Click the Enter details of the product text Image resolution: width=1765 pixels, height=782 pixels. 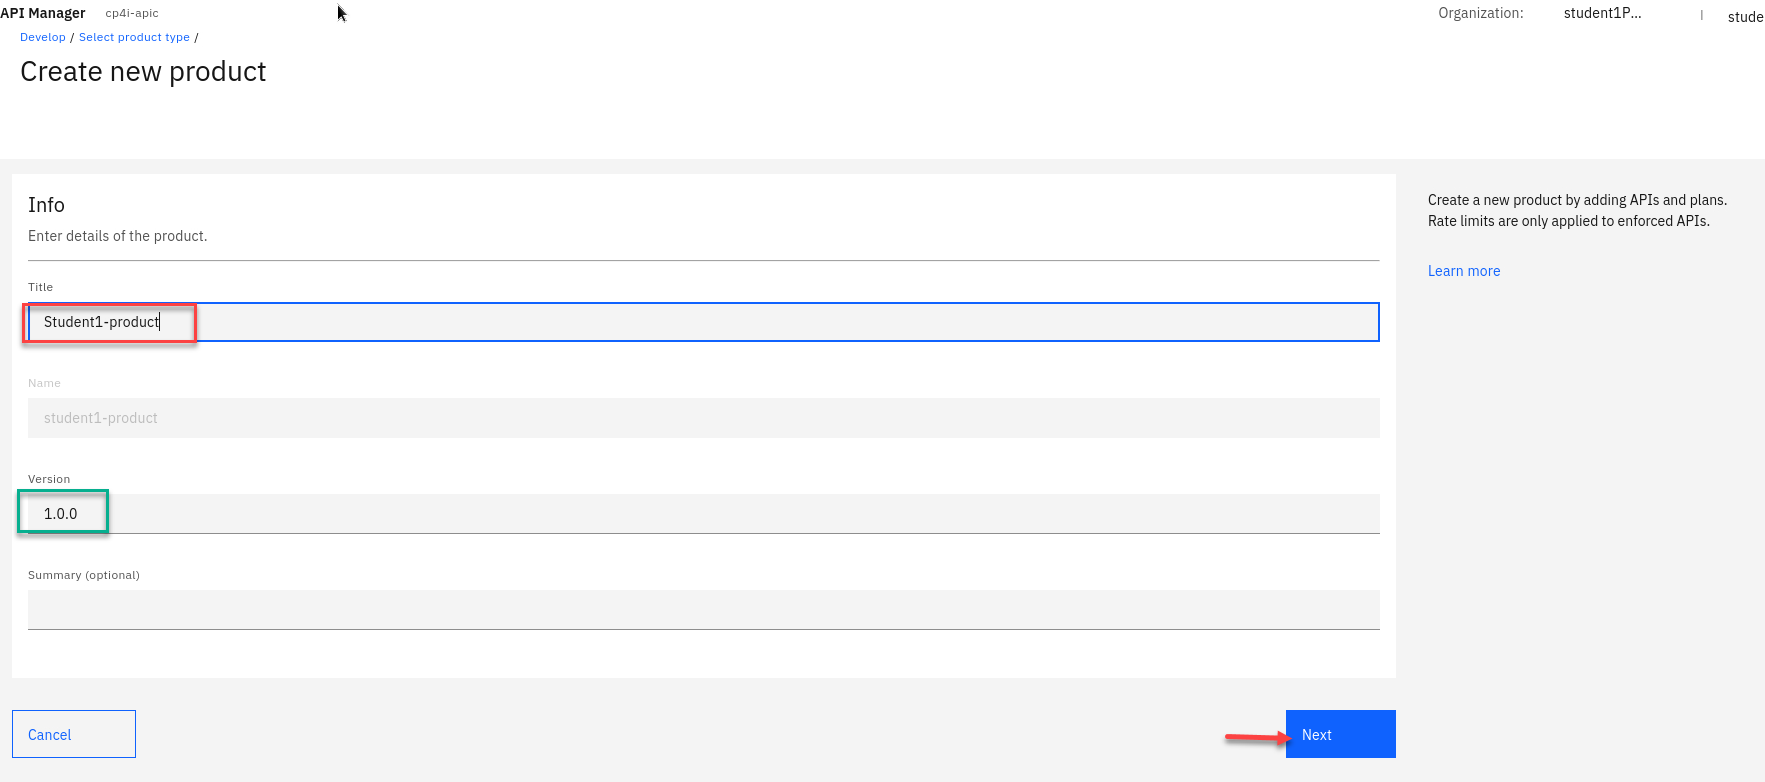click(x=117, y=236)
